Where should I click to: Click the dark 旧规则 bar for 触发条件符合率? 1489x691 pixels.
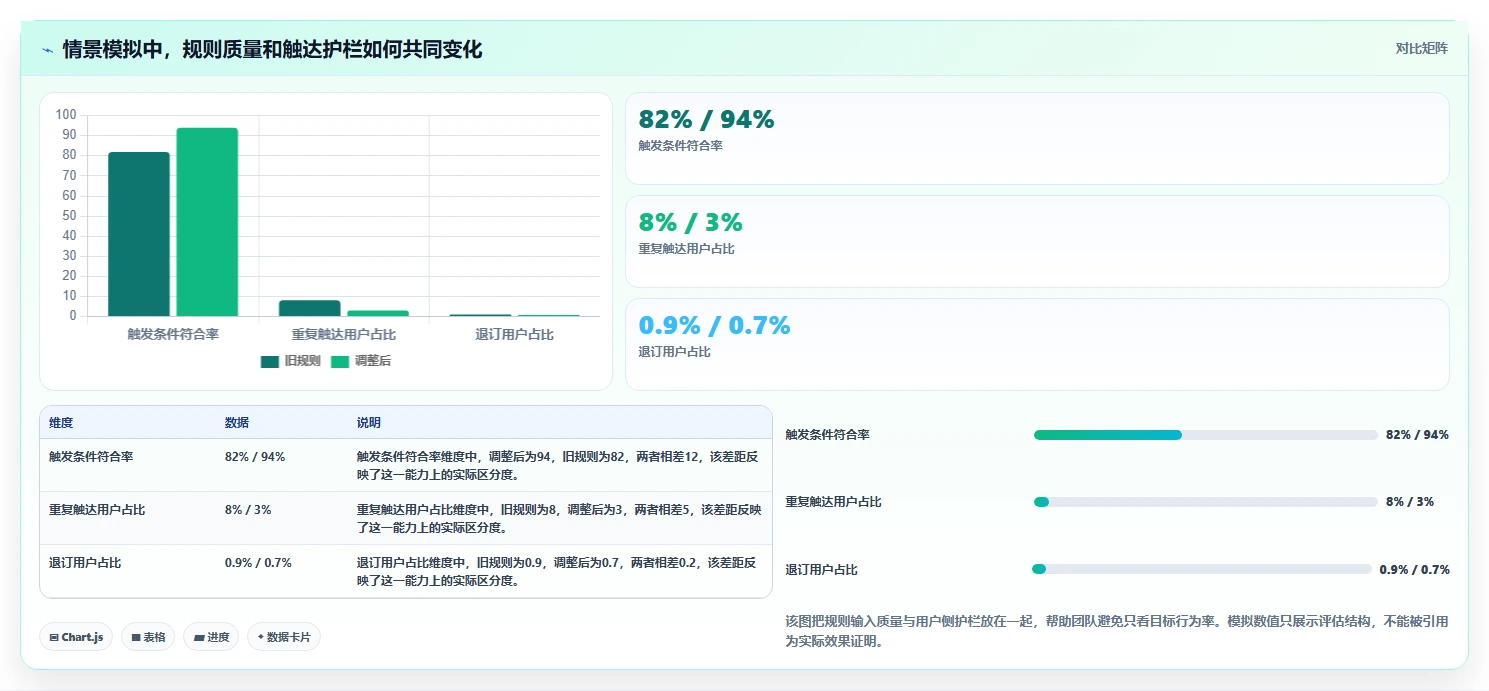[x=139, y=234]
